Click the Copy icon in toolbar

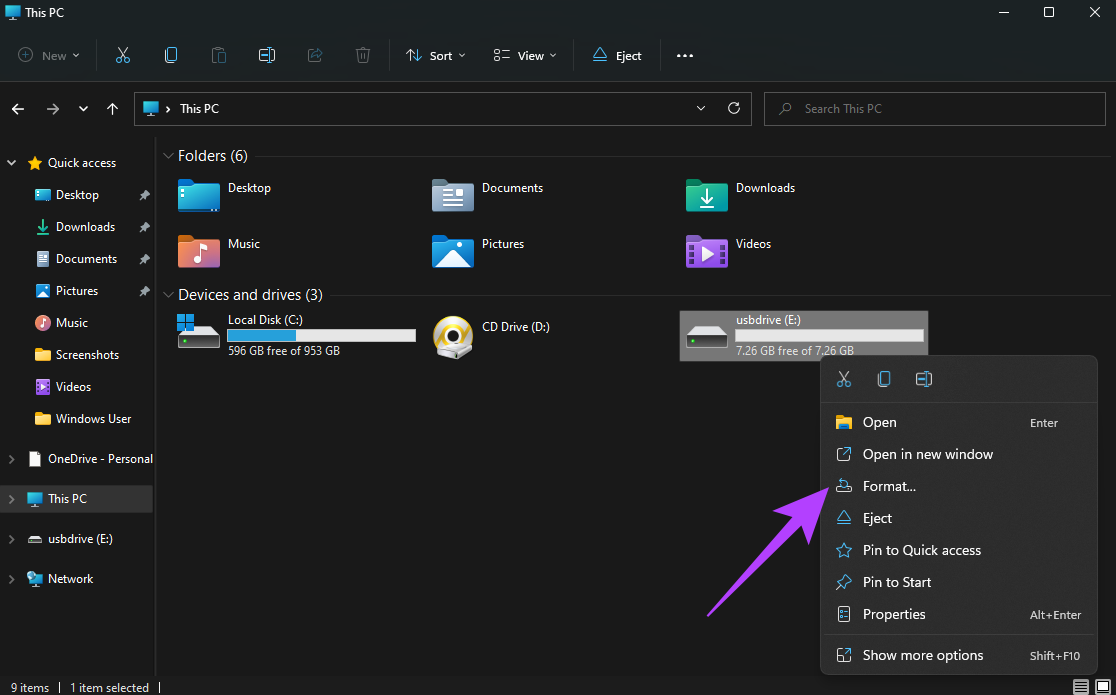point(171,56)
